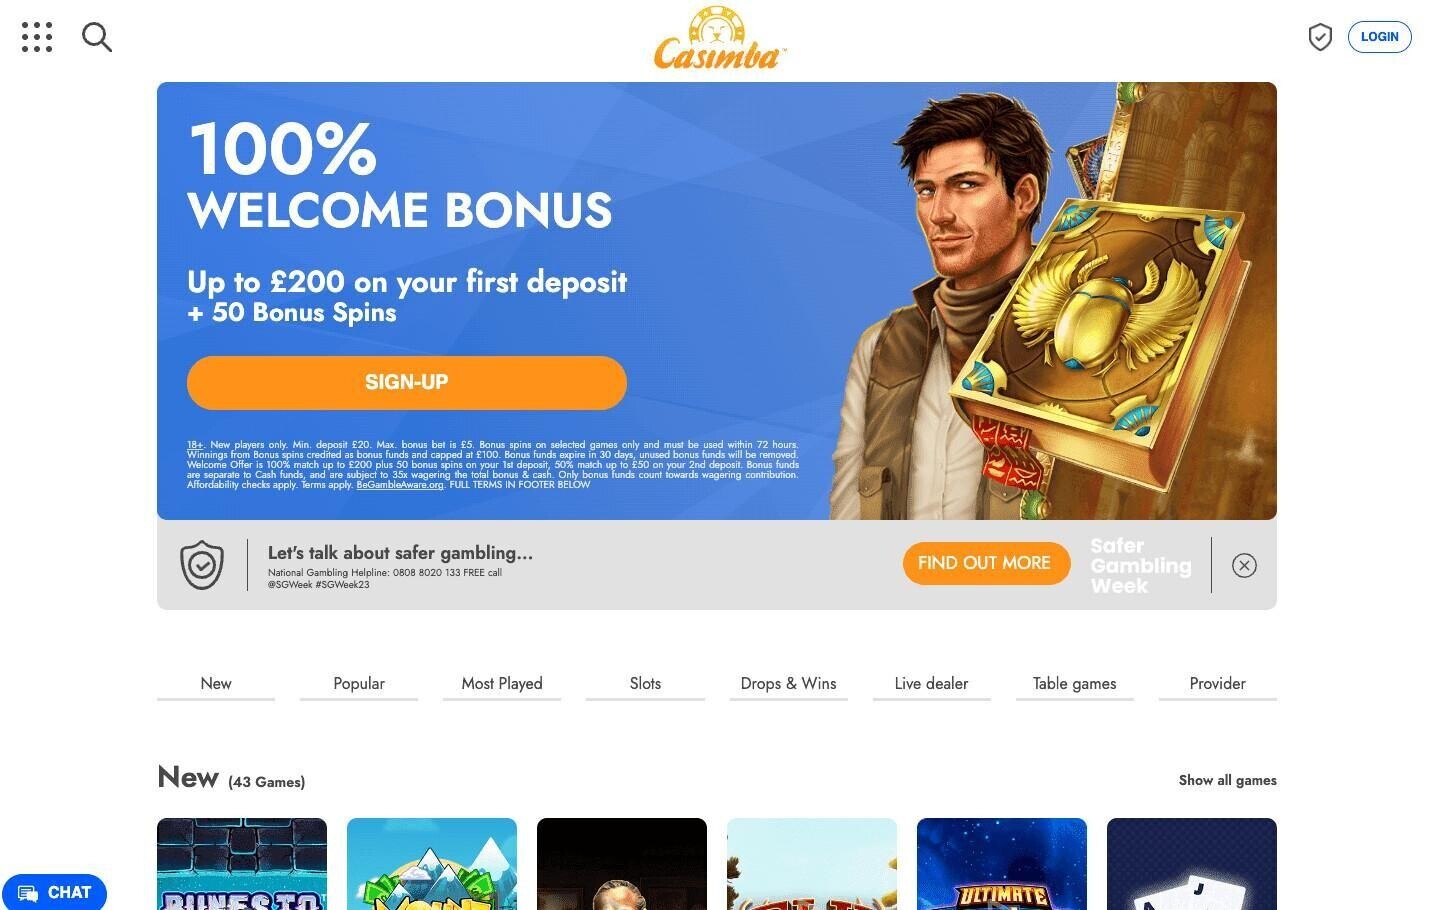Viewport: 1439px width, 910px height.
Task: Click the search magnifier icon
Action: click(x=97, y=37)
